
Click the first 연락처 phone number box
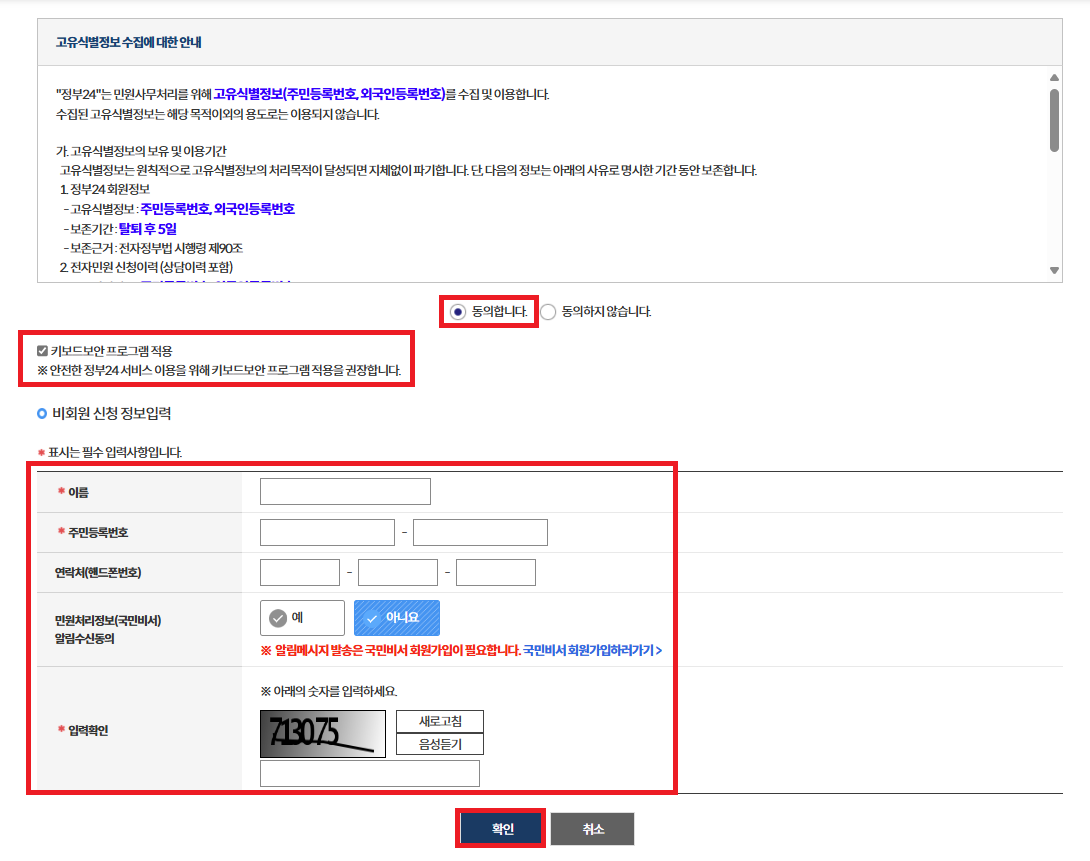pyautogui.click(x=300, y=573)
